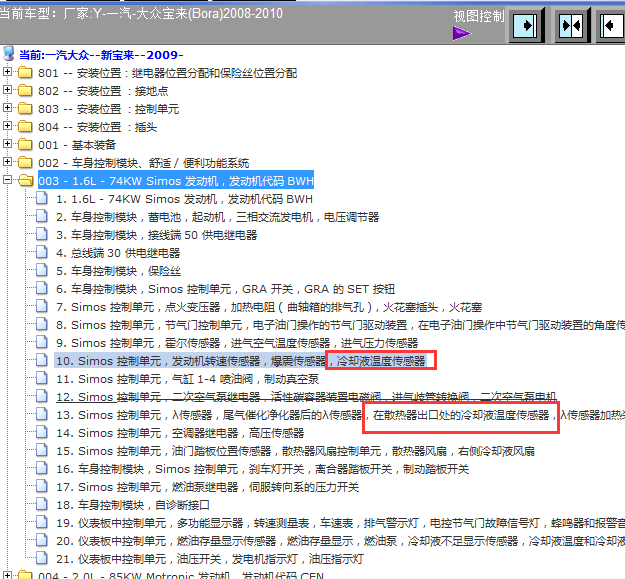Screen dimensions: 625x579
Task: Expand the 801 安装位置 folder node
Action: pyautogui.click(x=7, y=71)
